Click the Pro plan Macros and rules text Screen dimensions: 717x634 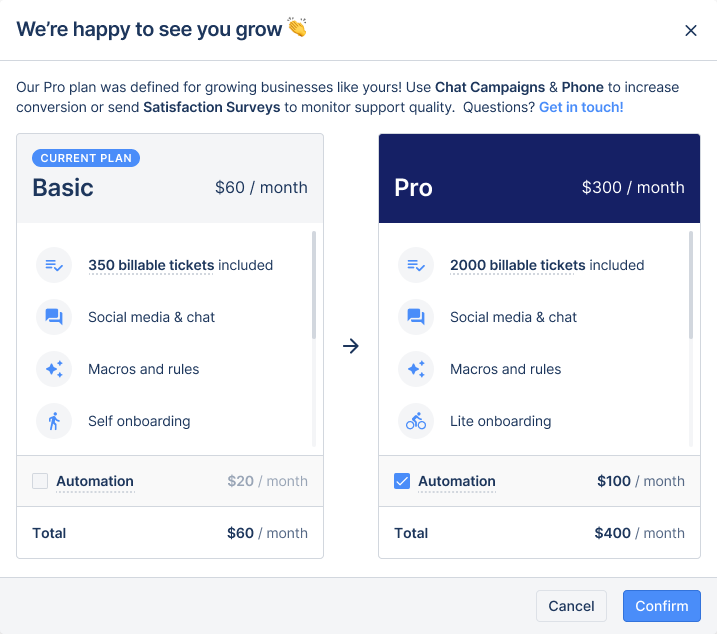click(505, 369)
